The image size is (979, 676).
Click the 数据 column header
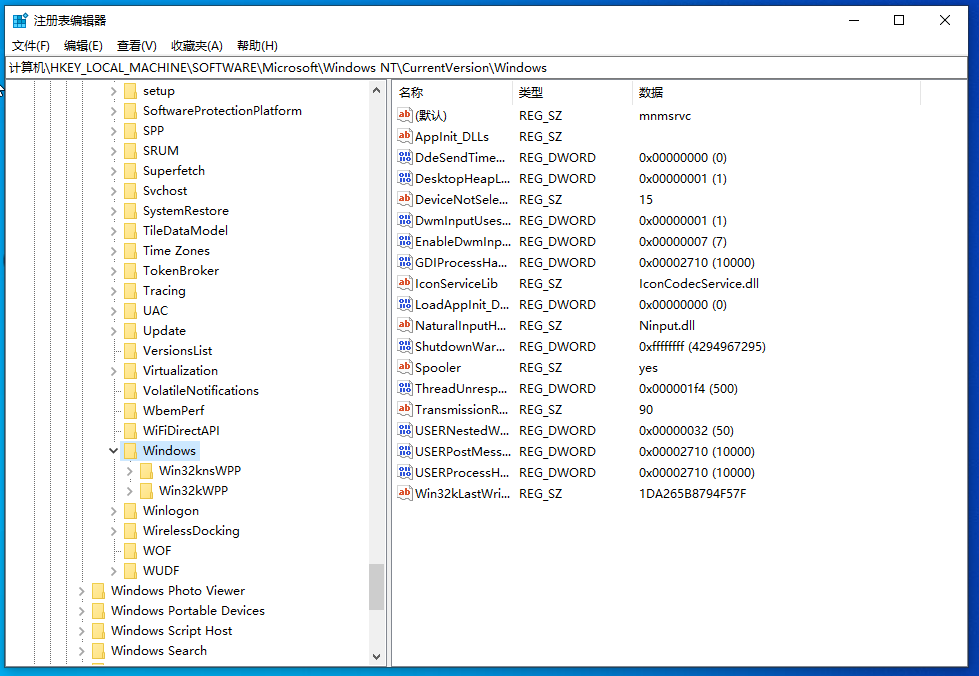tap(777, 92)
